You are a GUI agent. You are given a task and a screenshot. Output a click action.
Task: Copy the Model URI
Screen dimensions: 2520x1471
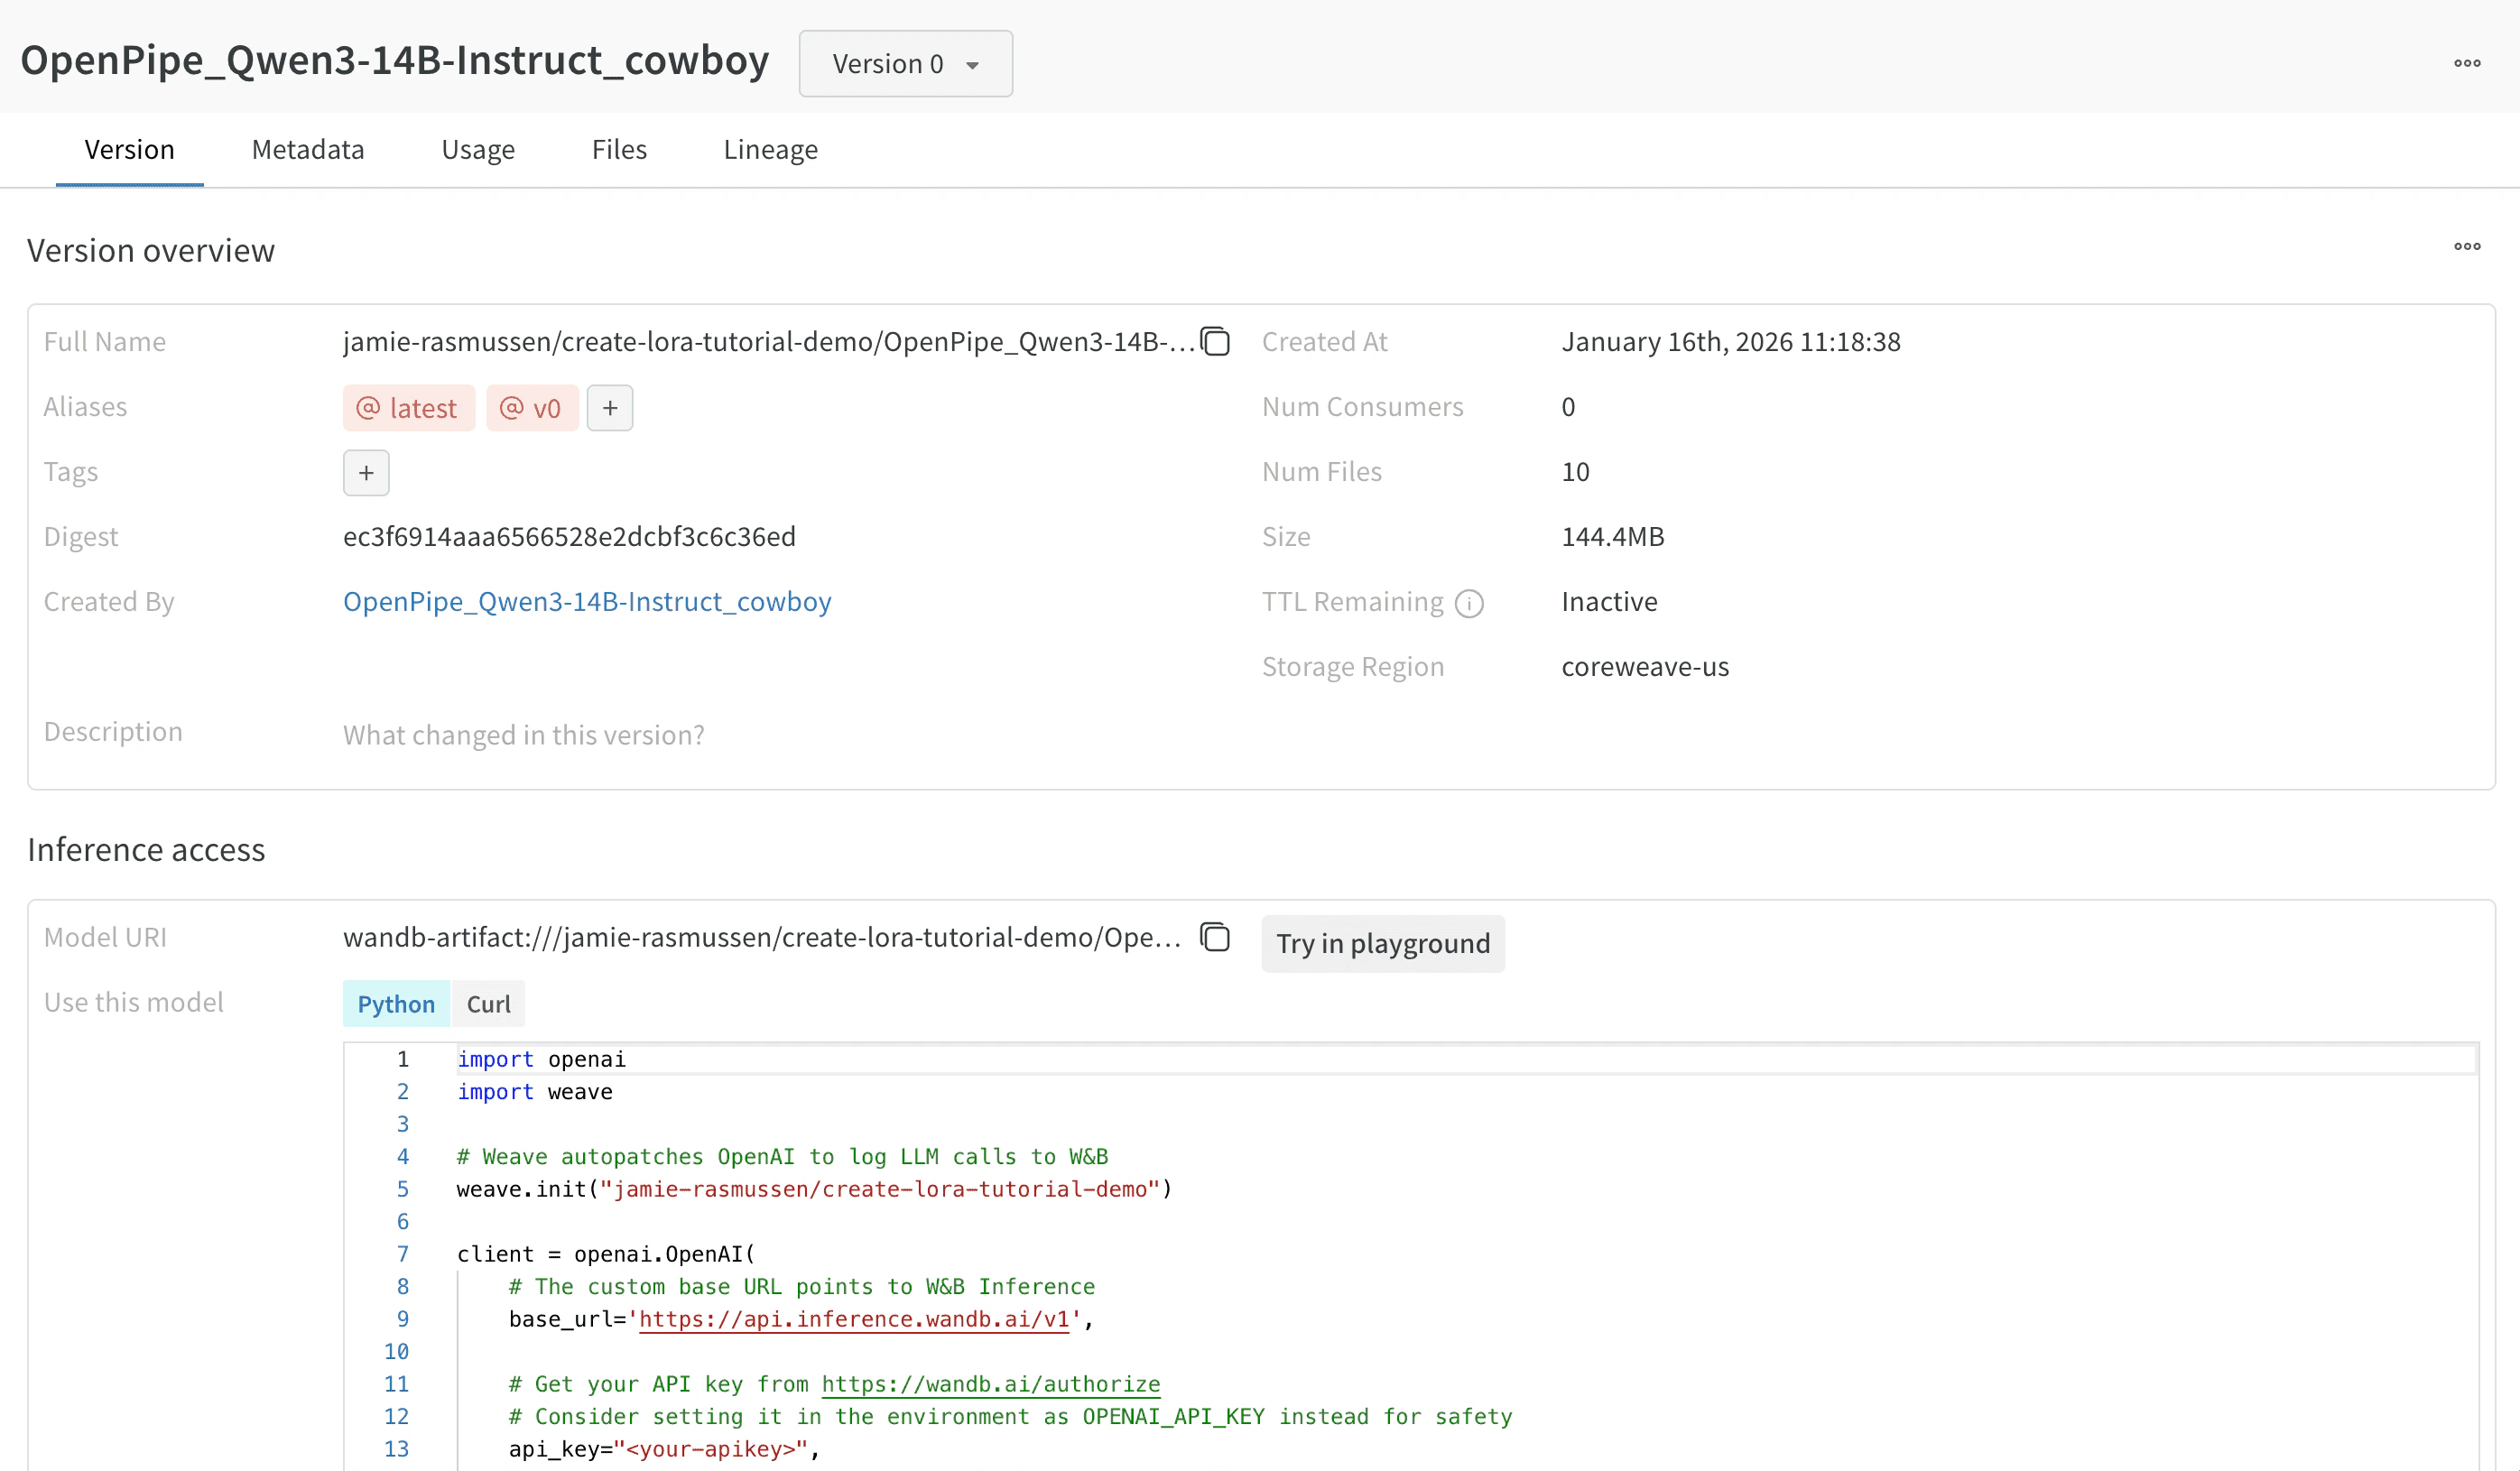[x=1215, y=938]
